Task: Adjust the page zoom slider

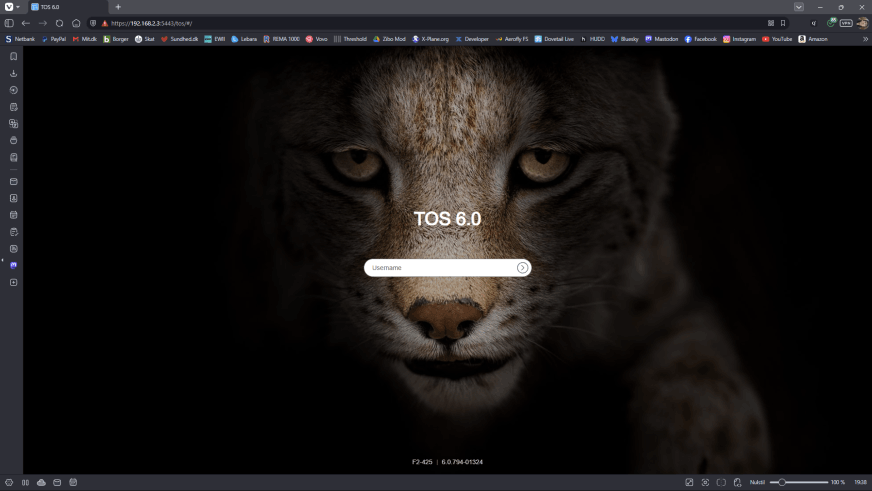Action: 783,482
